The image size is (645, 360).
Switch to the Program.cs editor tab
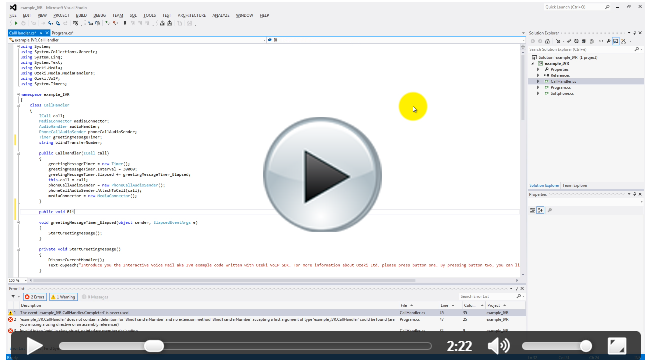click(62, 33)
